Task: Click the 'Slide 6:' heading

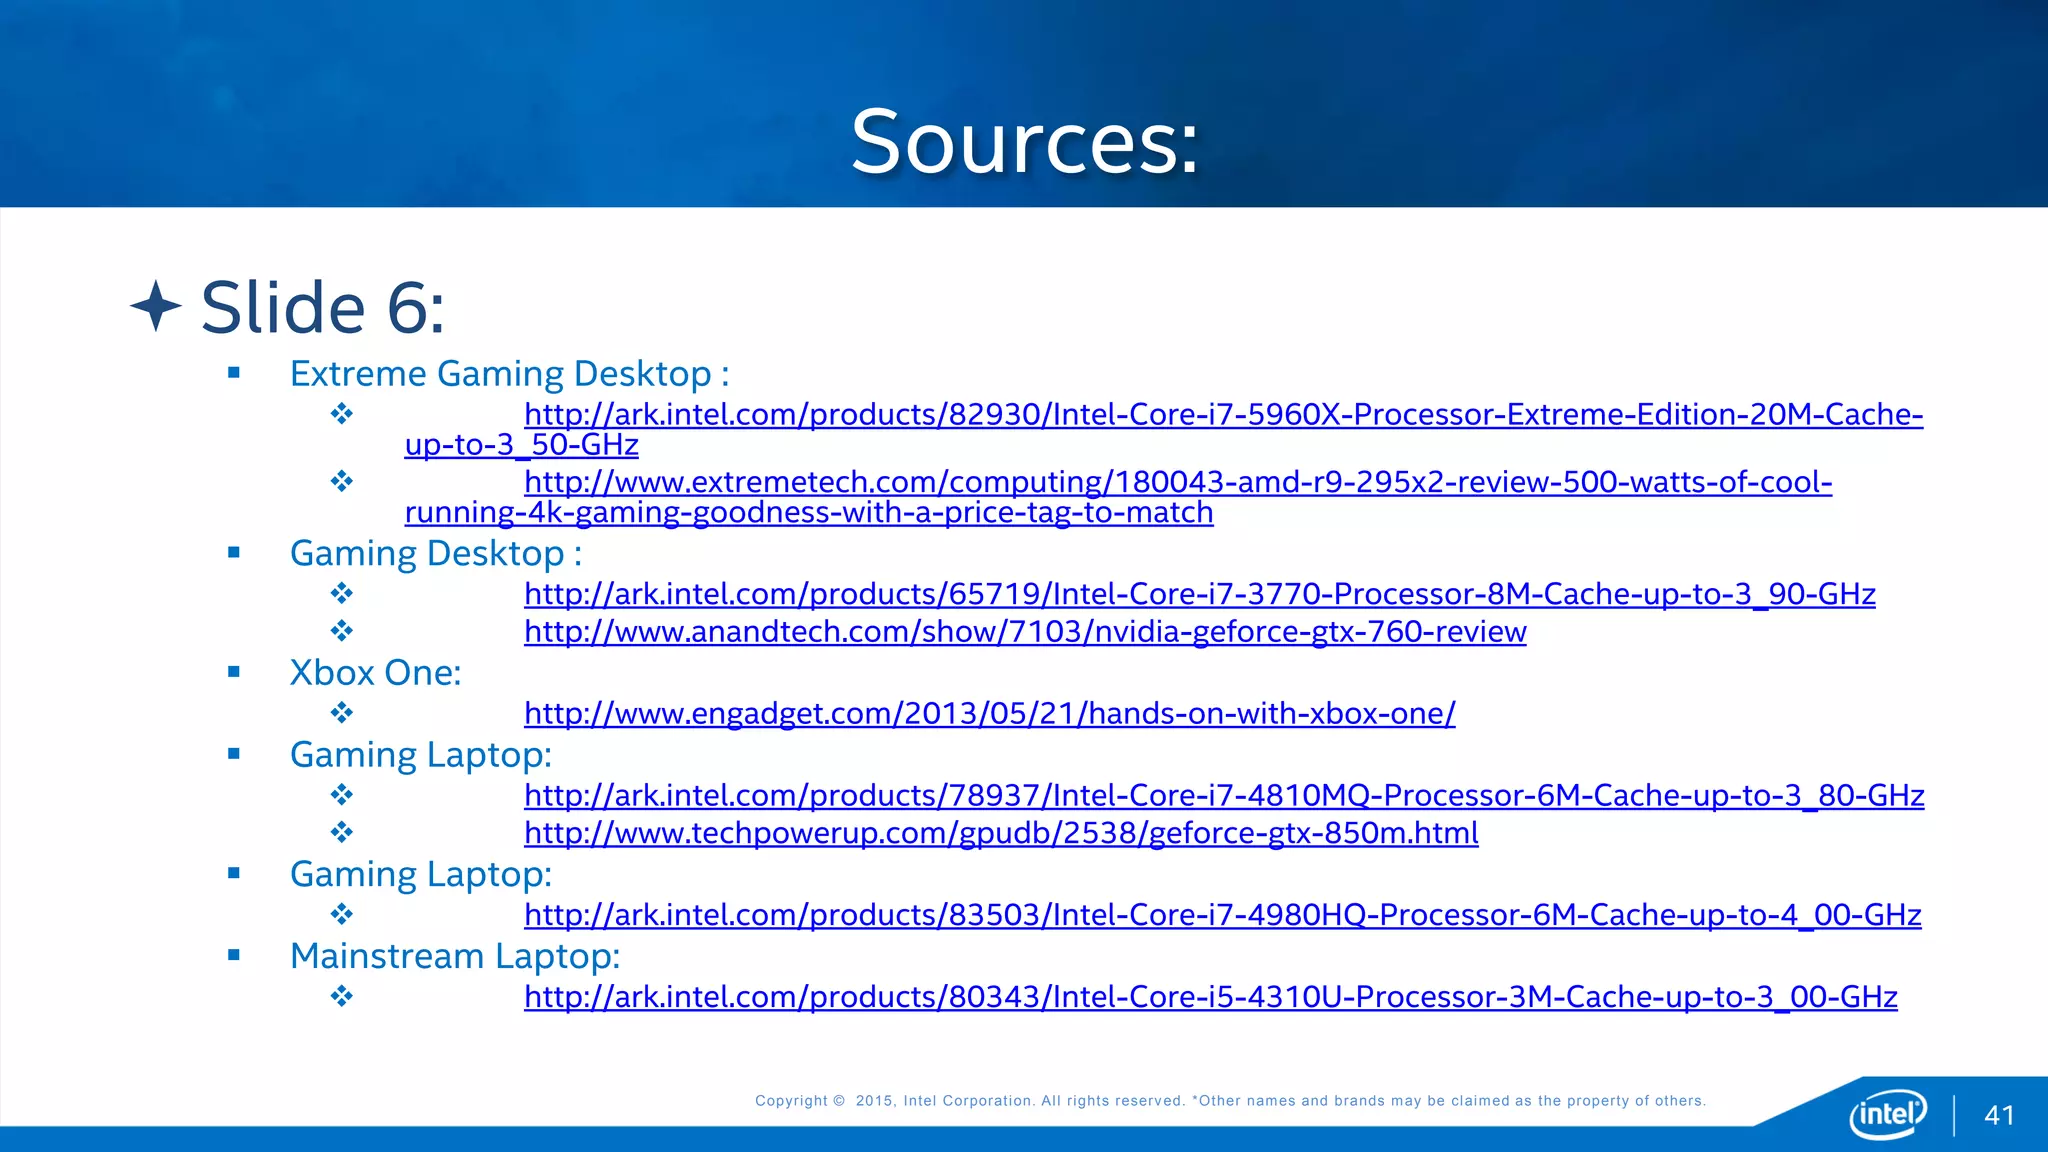Action: pyautogui.click(x=322, y=307)
